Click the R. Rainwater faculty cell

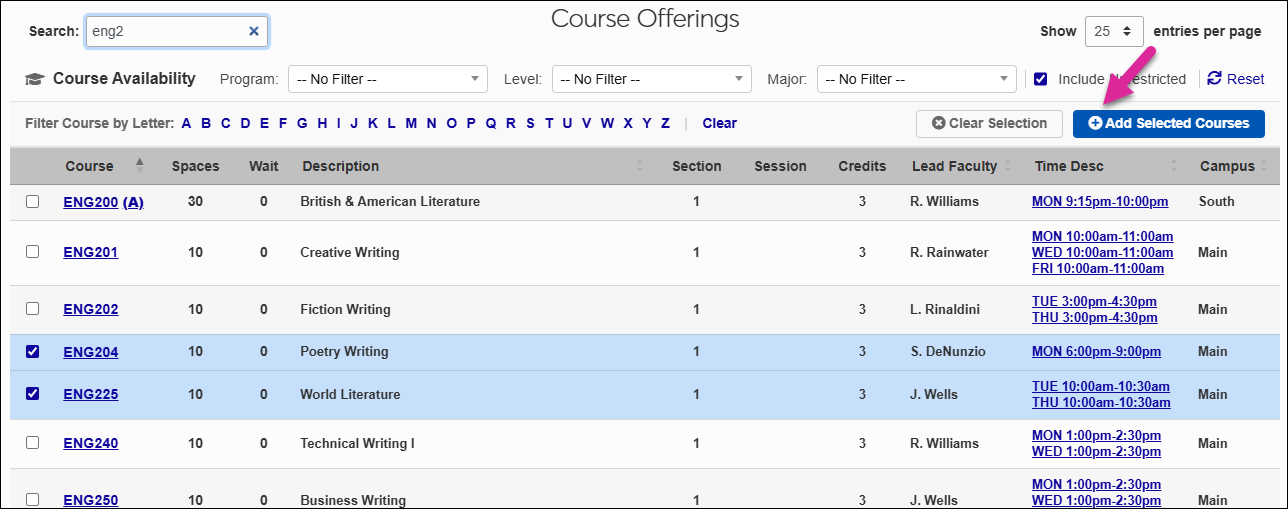[x=951, y=252]
